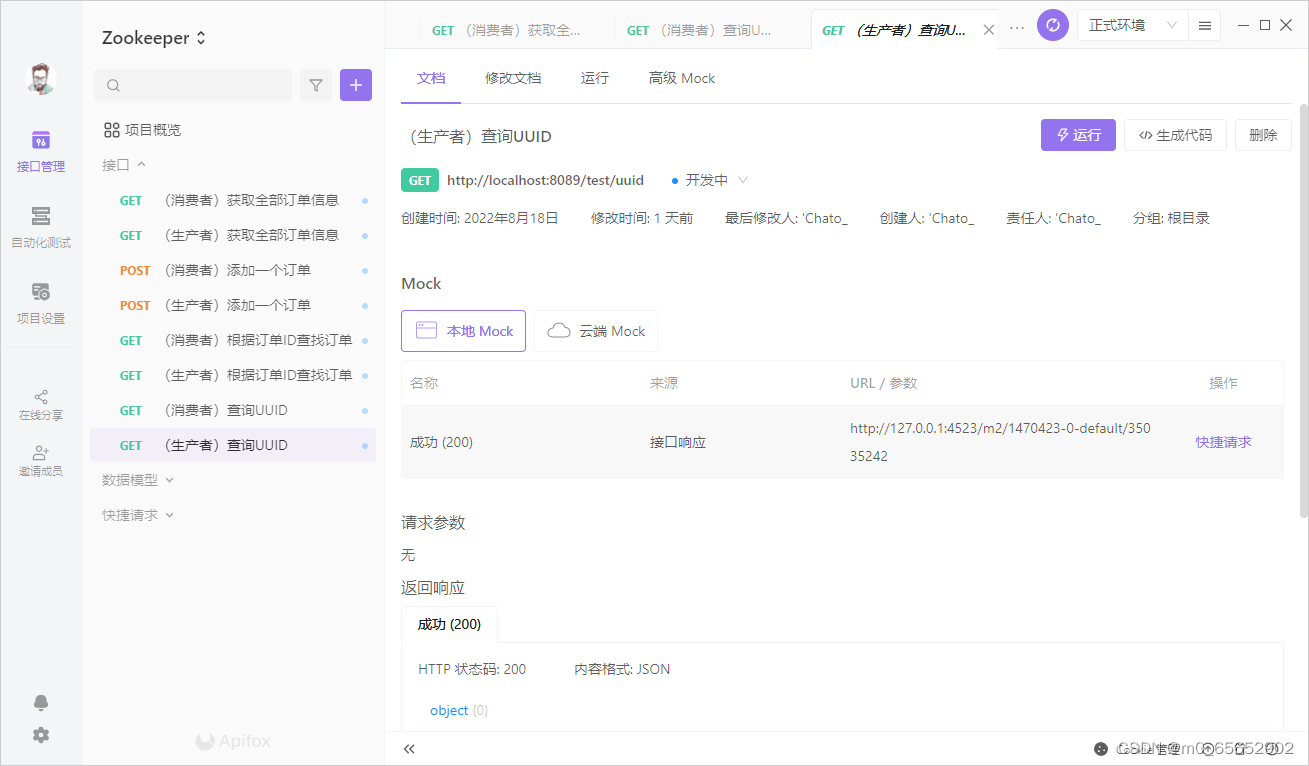Click the vertical scrollbar of document pane

click(1303, 310)
